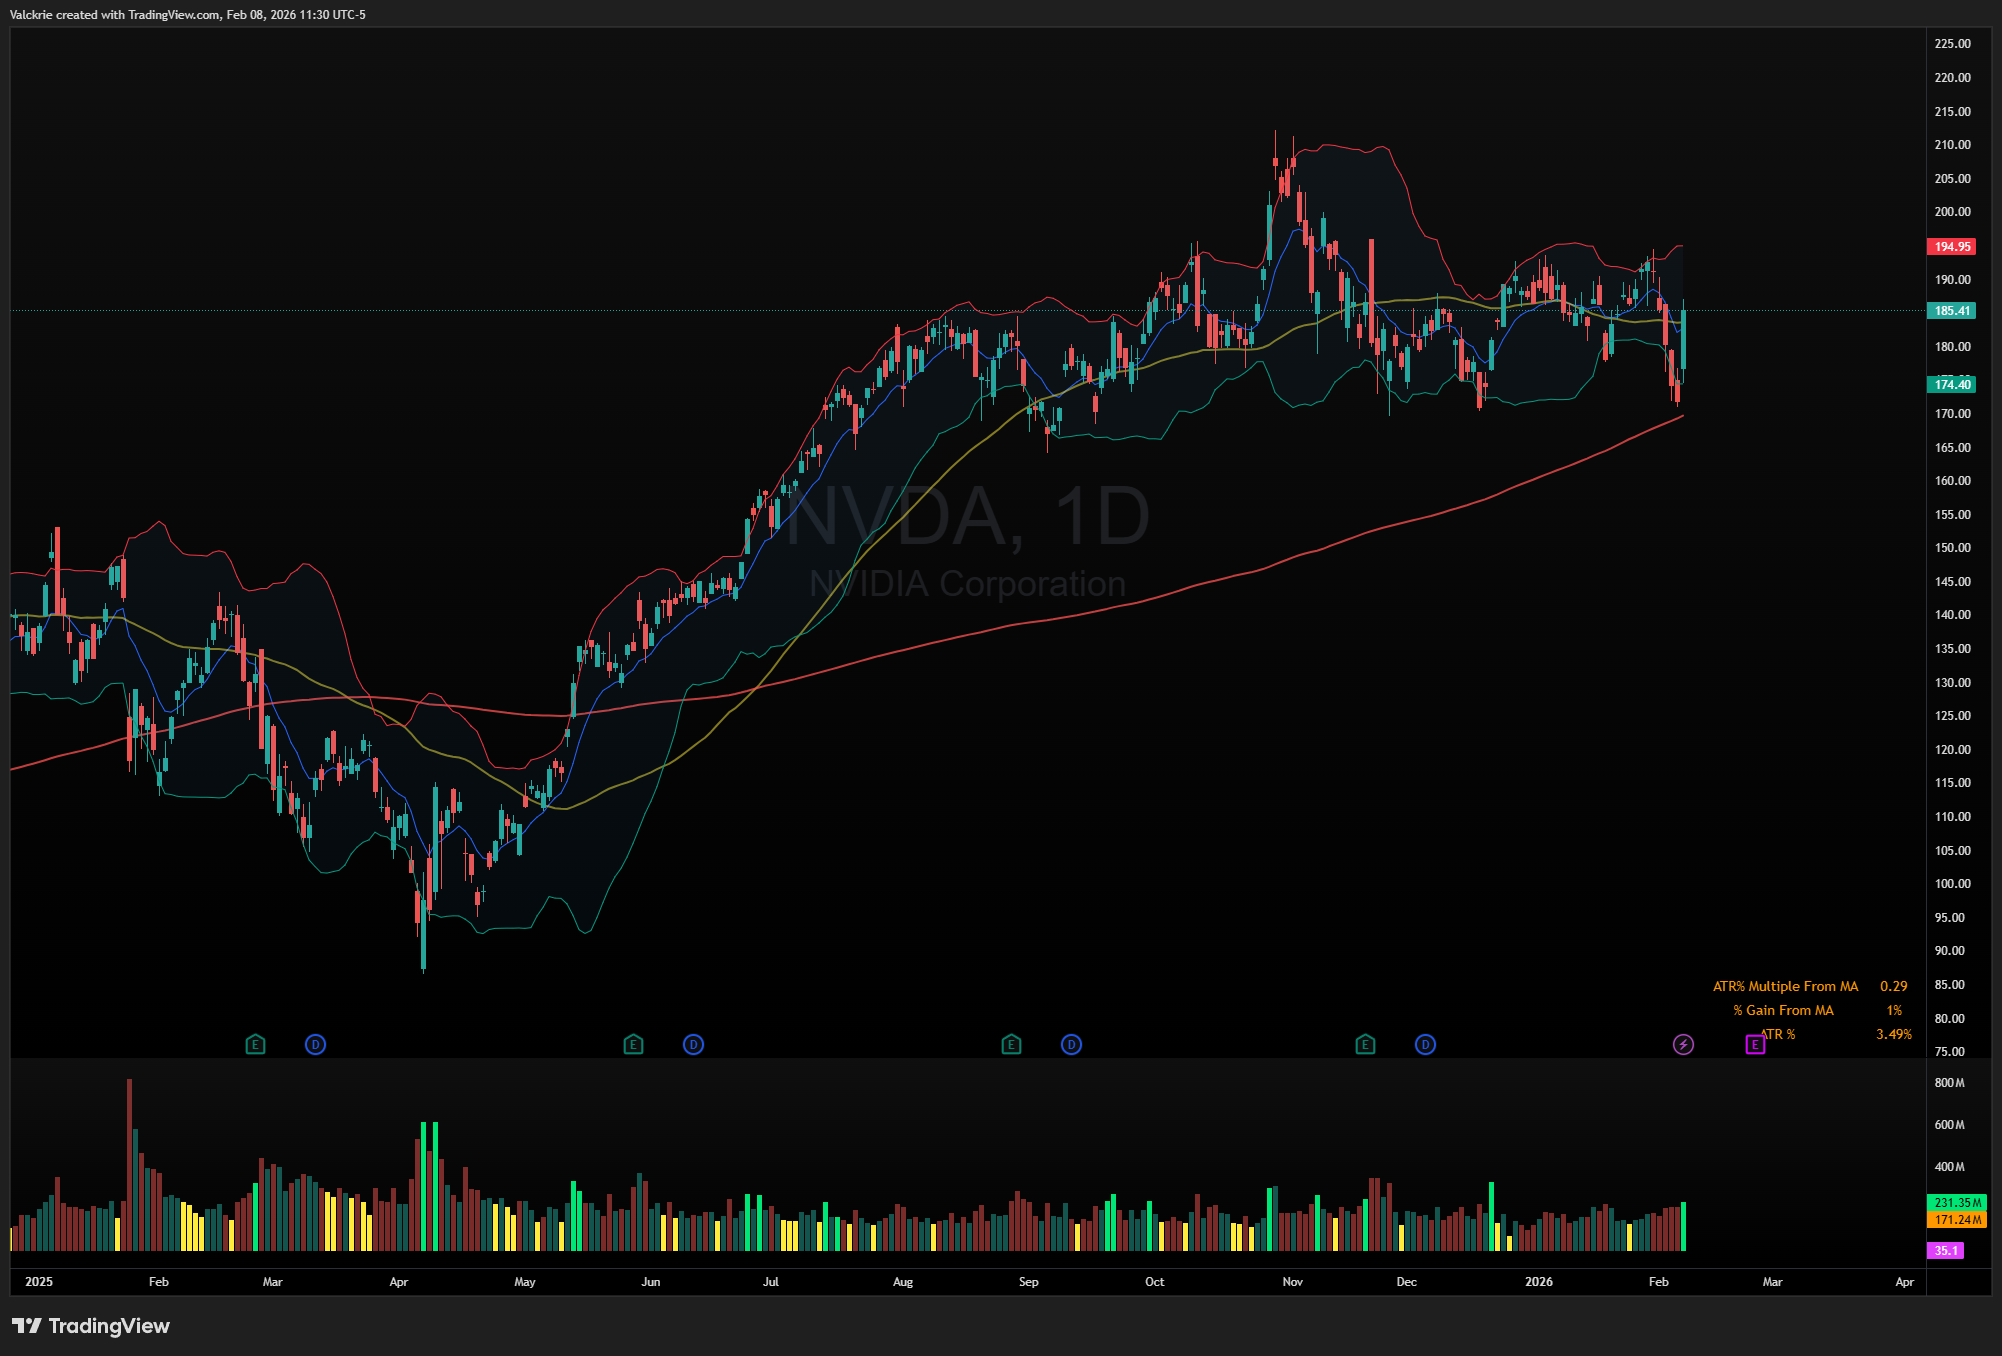Screen dimensions: 2002x1356
Task: Select the blue dividend D marker in mid-September
Action: 1071,1045
